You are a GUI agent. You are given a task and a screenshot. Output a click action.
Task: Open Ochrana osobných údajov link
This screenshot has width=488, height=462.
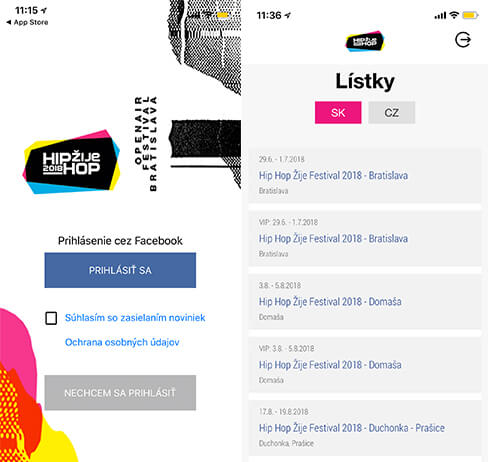click(122, 342)
